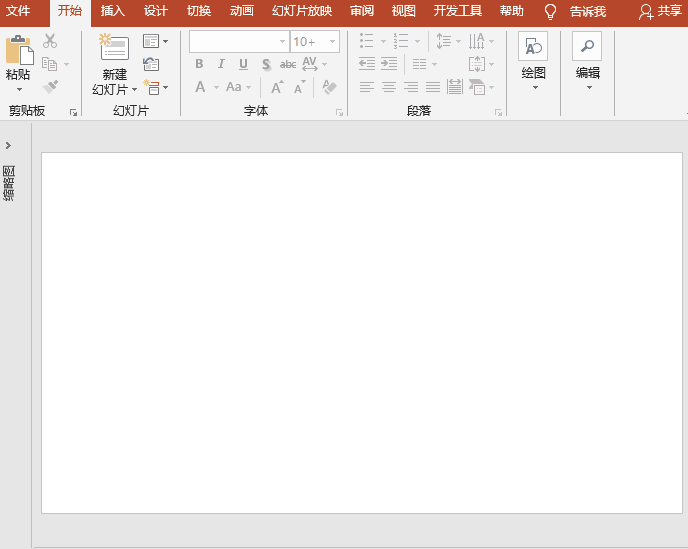Click the bullets list icon
688x549 pixels.
pyautogui.click(x=366, y=41)
